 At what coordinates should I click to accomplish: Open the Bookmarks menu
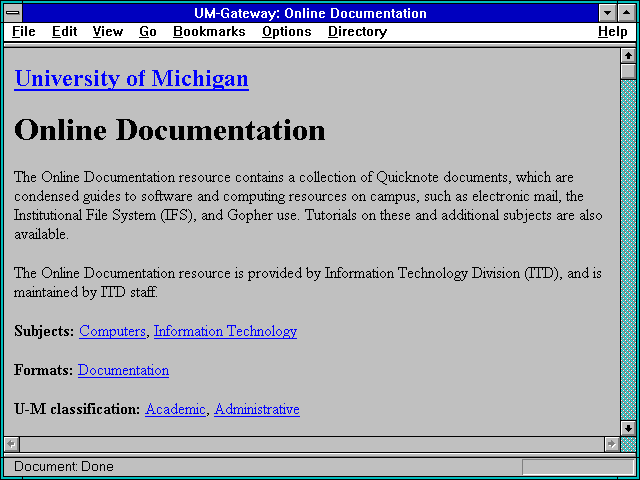[x=209, y=32]
